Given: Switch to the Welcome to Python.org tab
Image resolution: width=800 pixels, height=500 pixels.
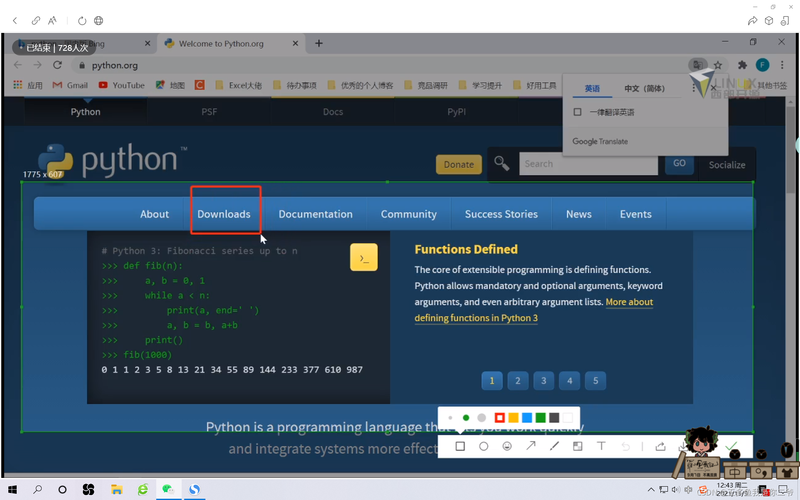Looking at the screenshot, I should [231, 44].
